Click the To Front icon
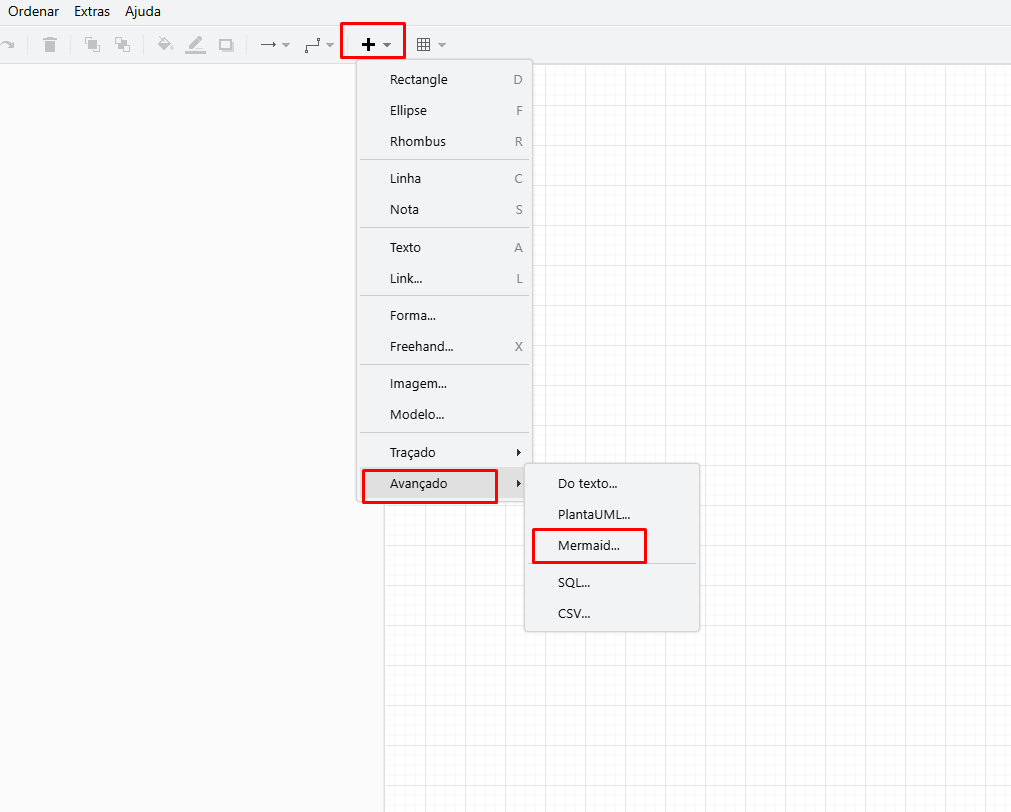 (92, 45)
